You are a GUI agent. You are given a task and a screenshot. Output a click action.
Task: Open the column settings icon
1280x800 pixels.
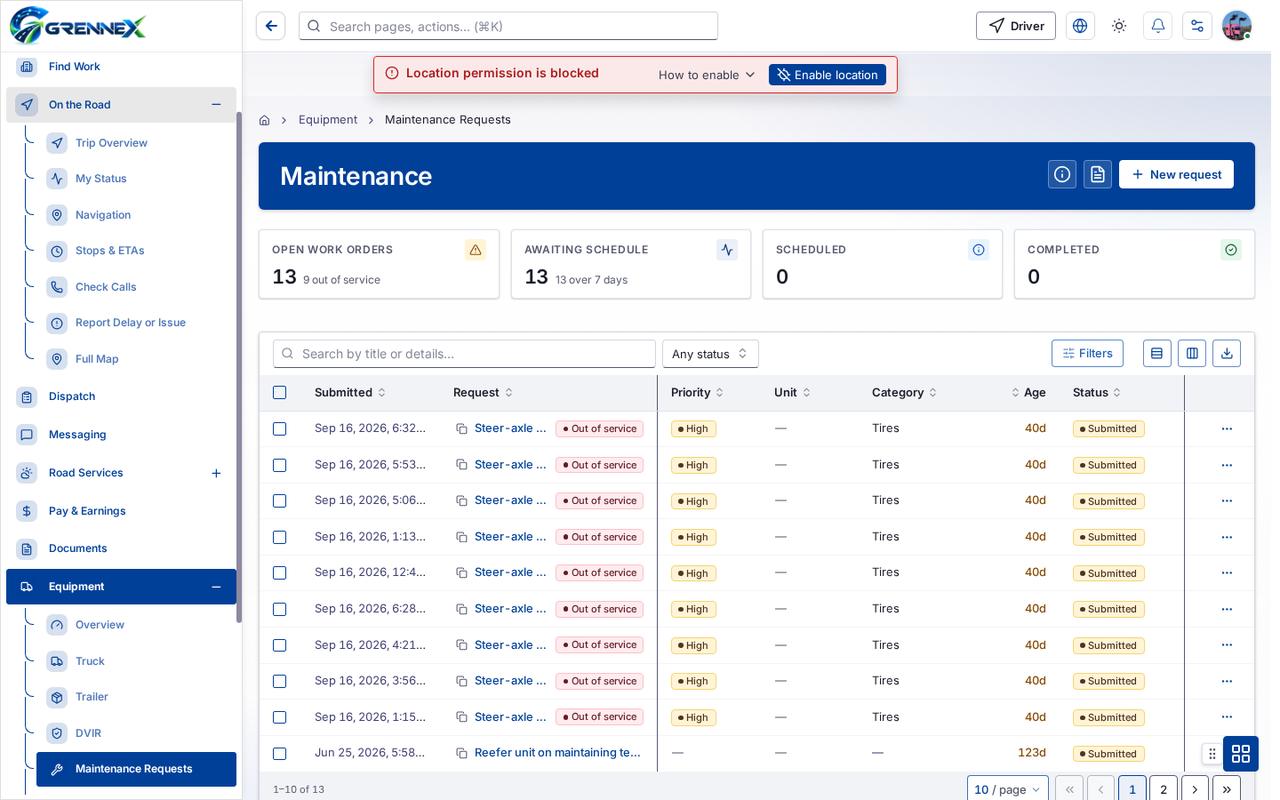[1192, 353]
